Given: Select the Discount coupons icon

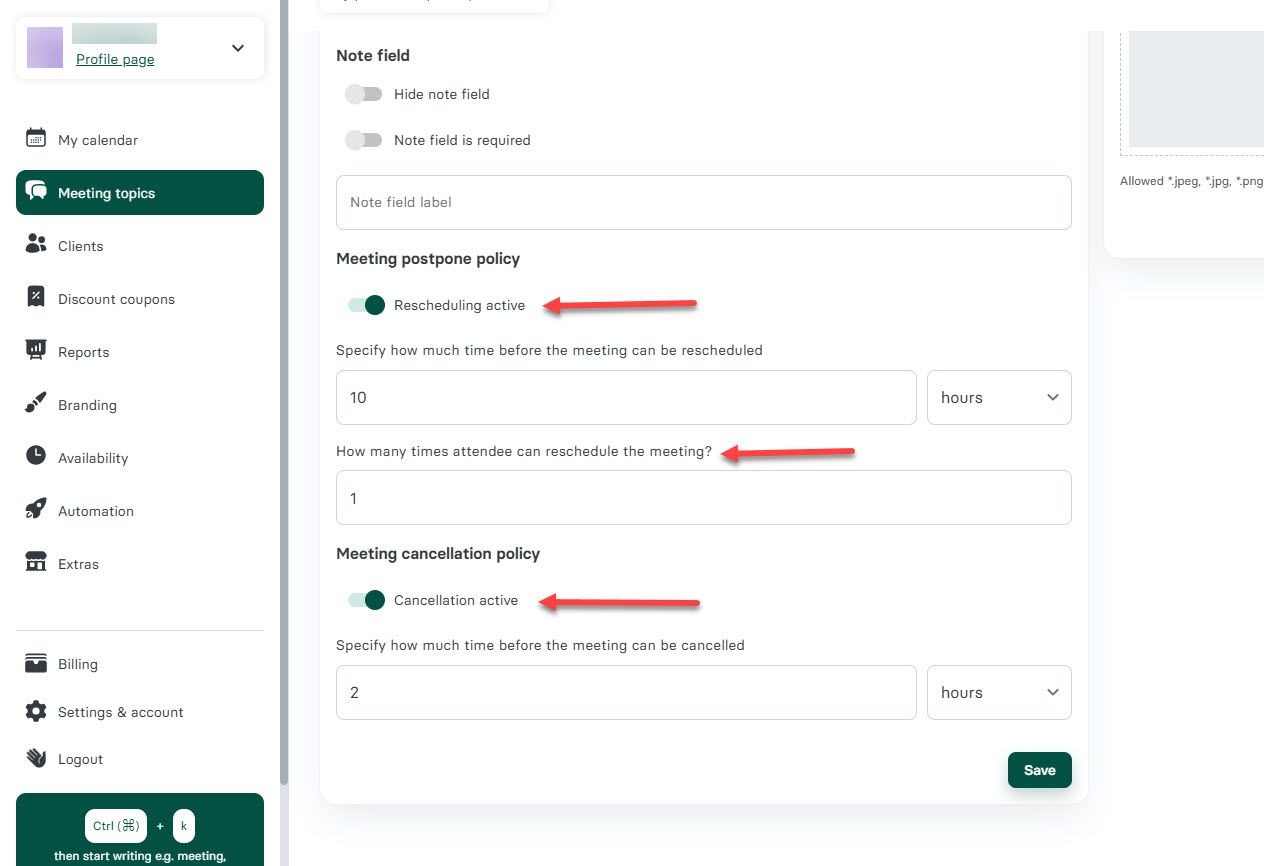Looking at the screenshot, I should (x=35, y=299).
